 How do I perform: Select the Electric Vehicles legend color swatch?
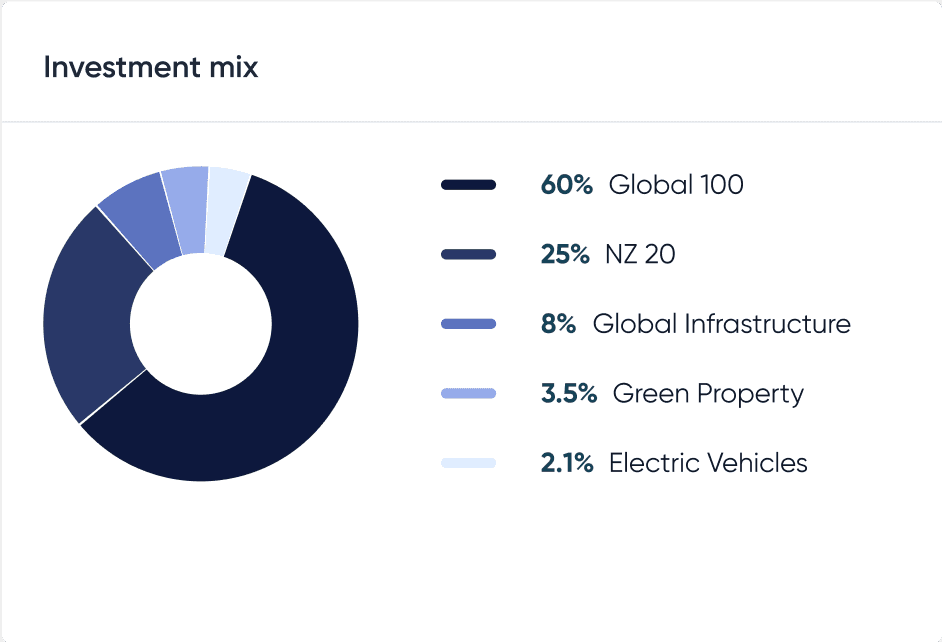point(468,463)
